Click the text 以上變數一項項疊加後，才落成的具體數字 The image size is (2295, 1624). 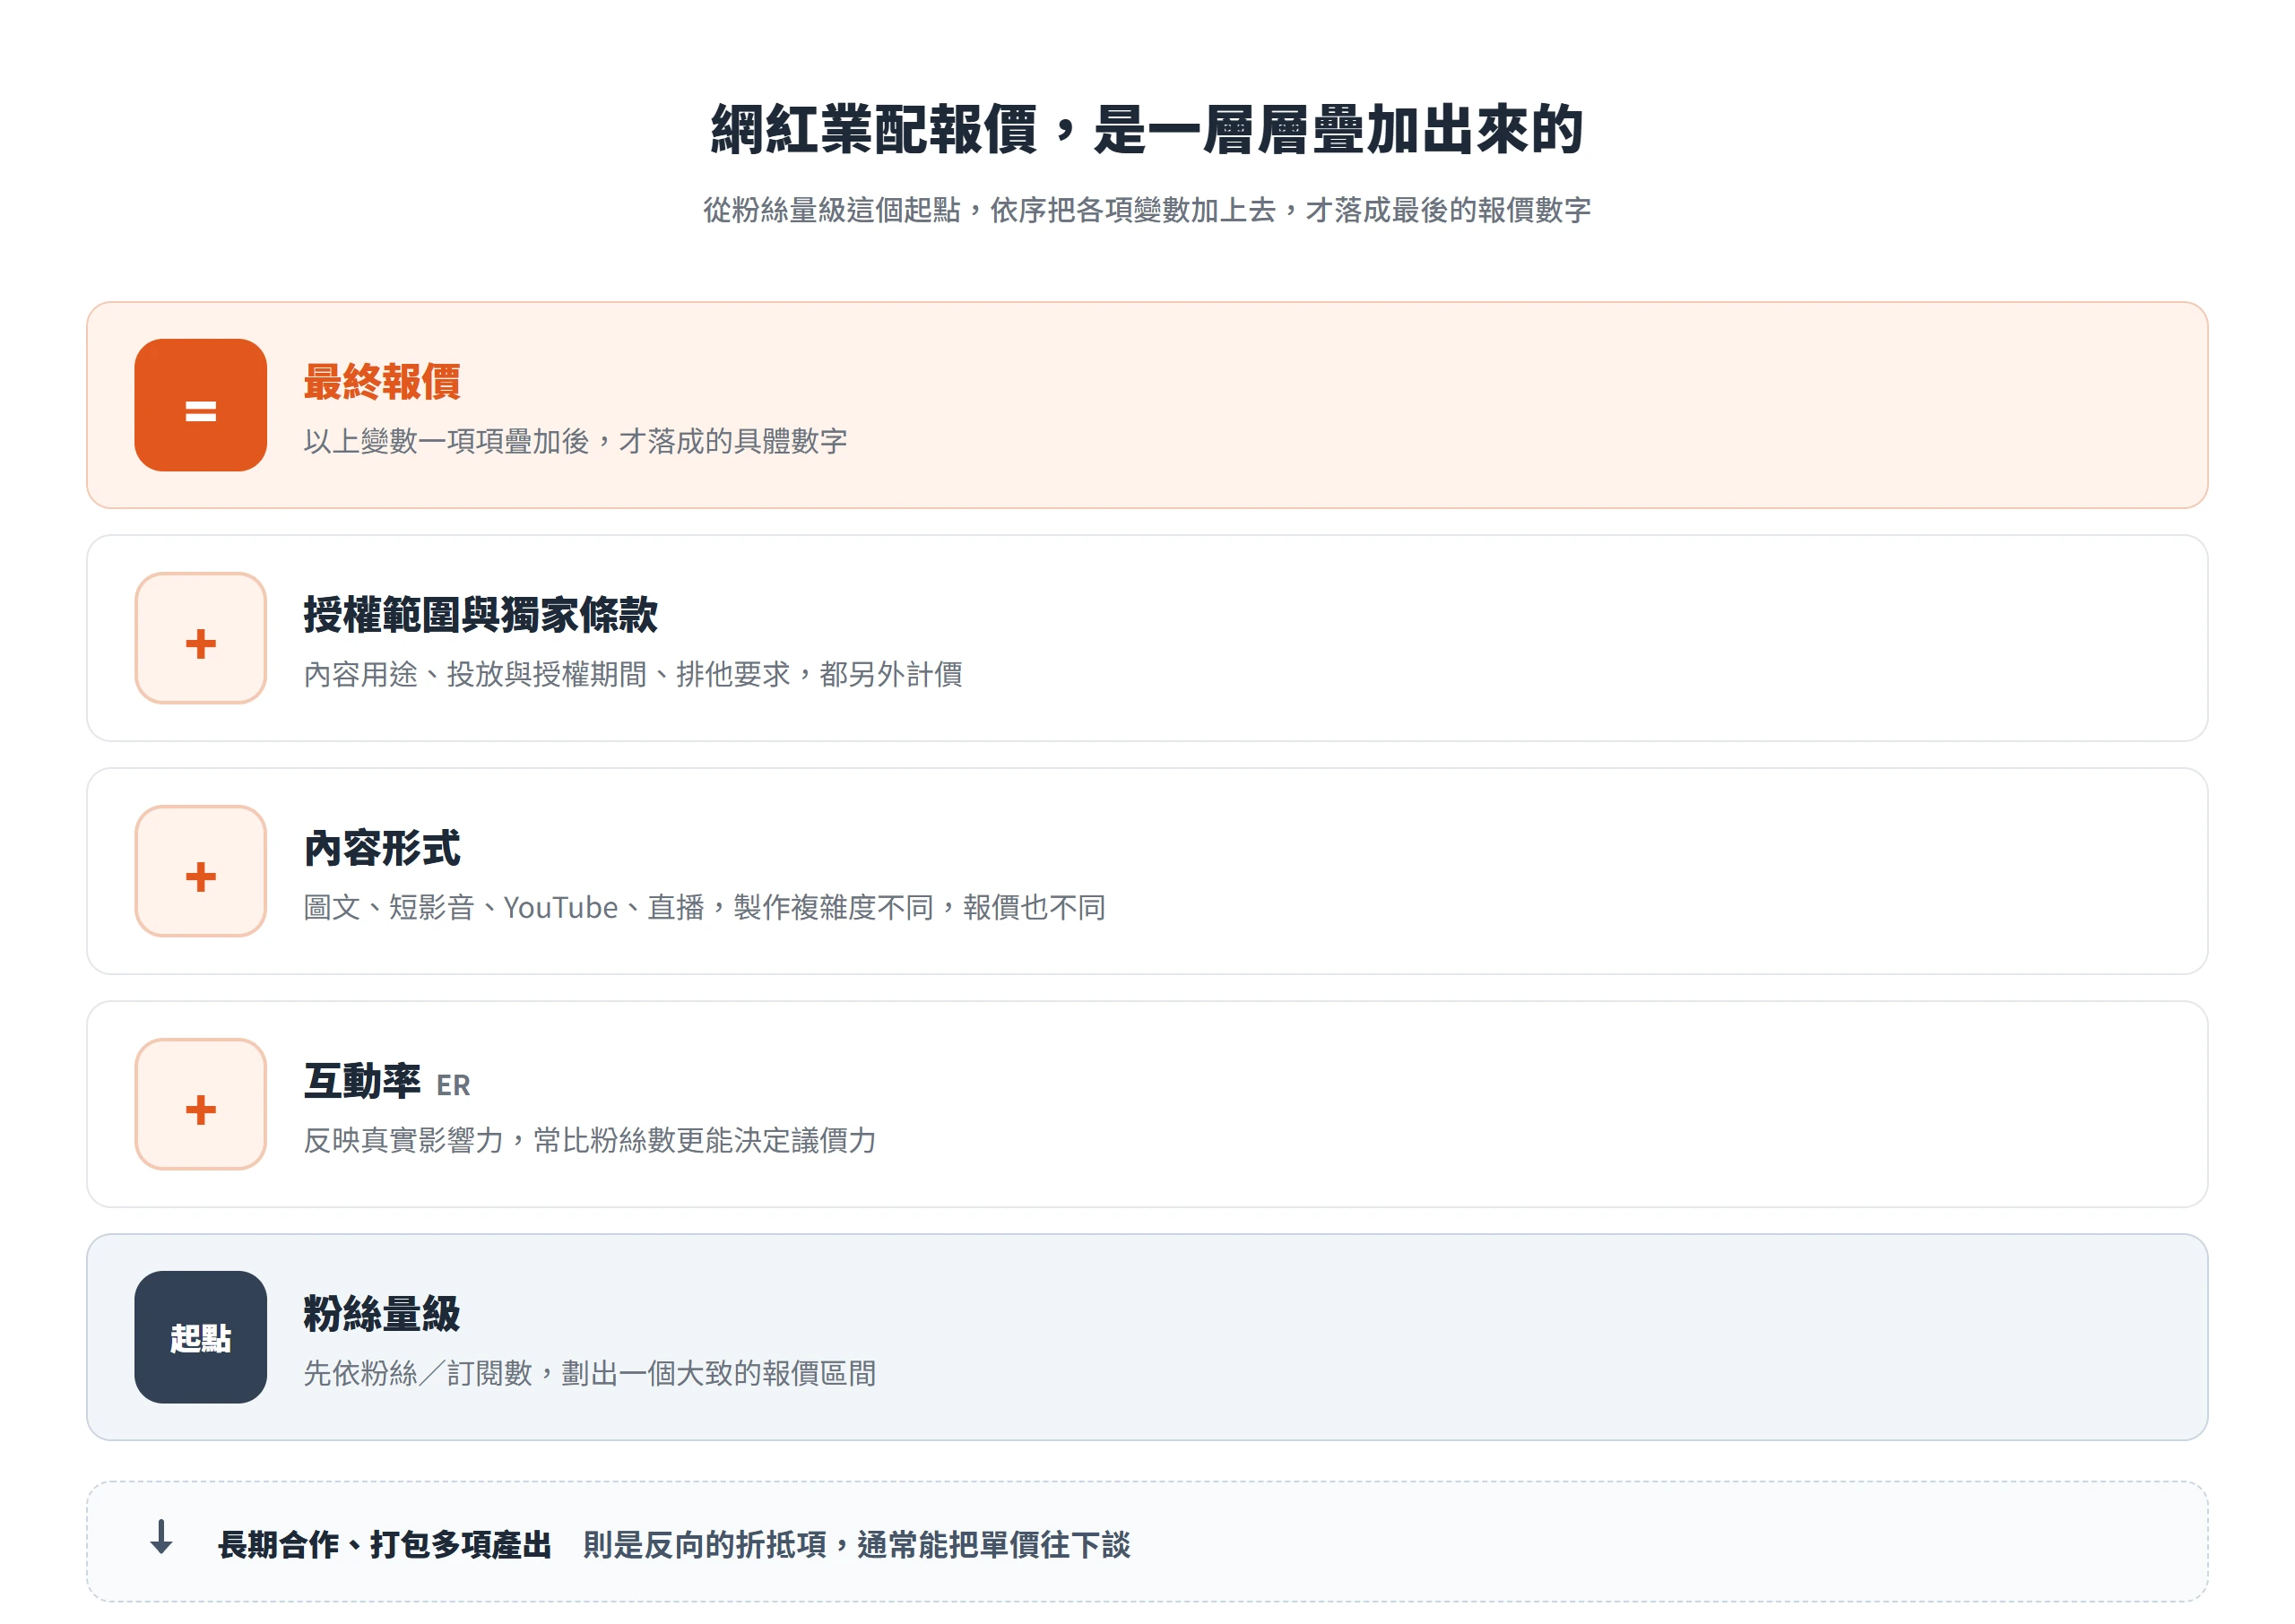click(x=575, y=441)
